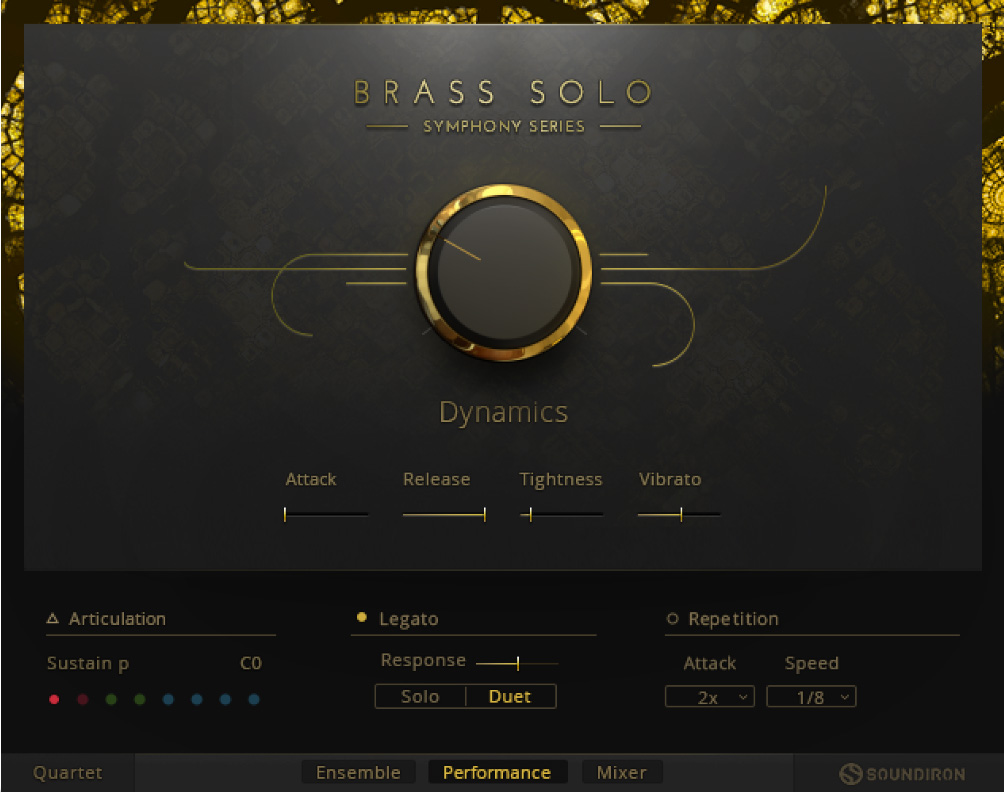The height and width of the screenshot is (792, 1004).
Task: Select the second blue articulation dot
Action: click(x=197, y=699)
